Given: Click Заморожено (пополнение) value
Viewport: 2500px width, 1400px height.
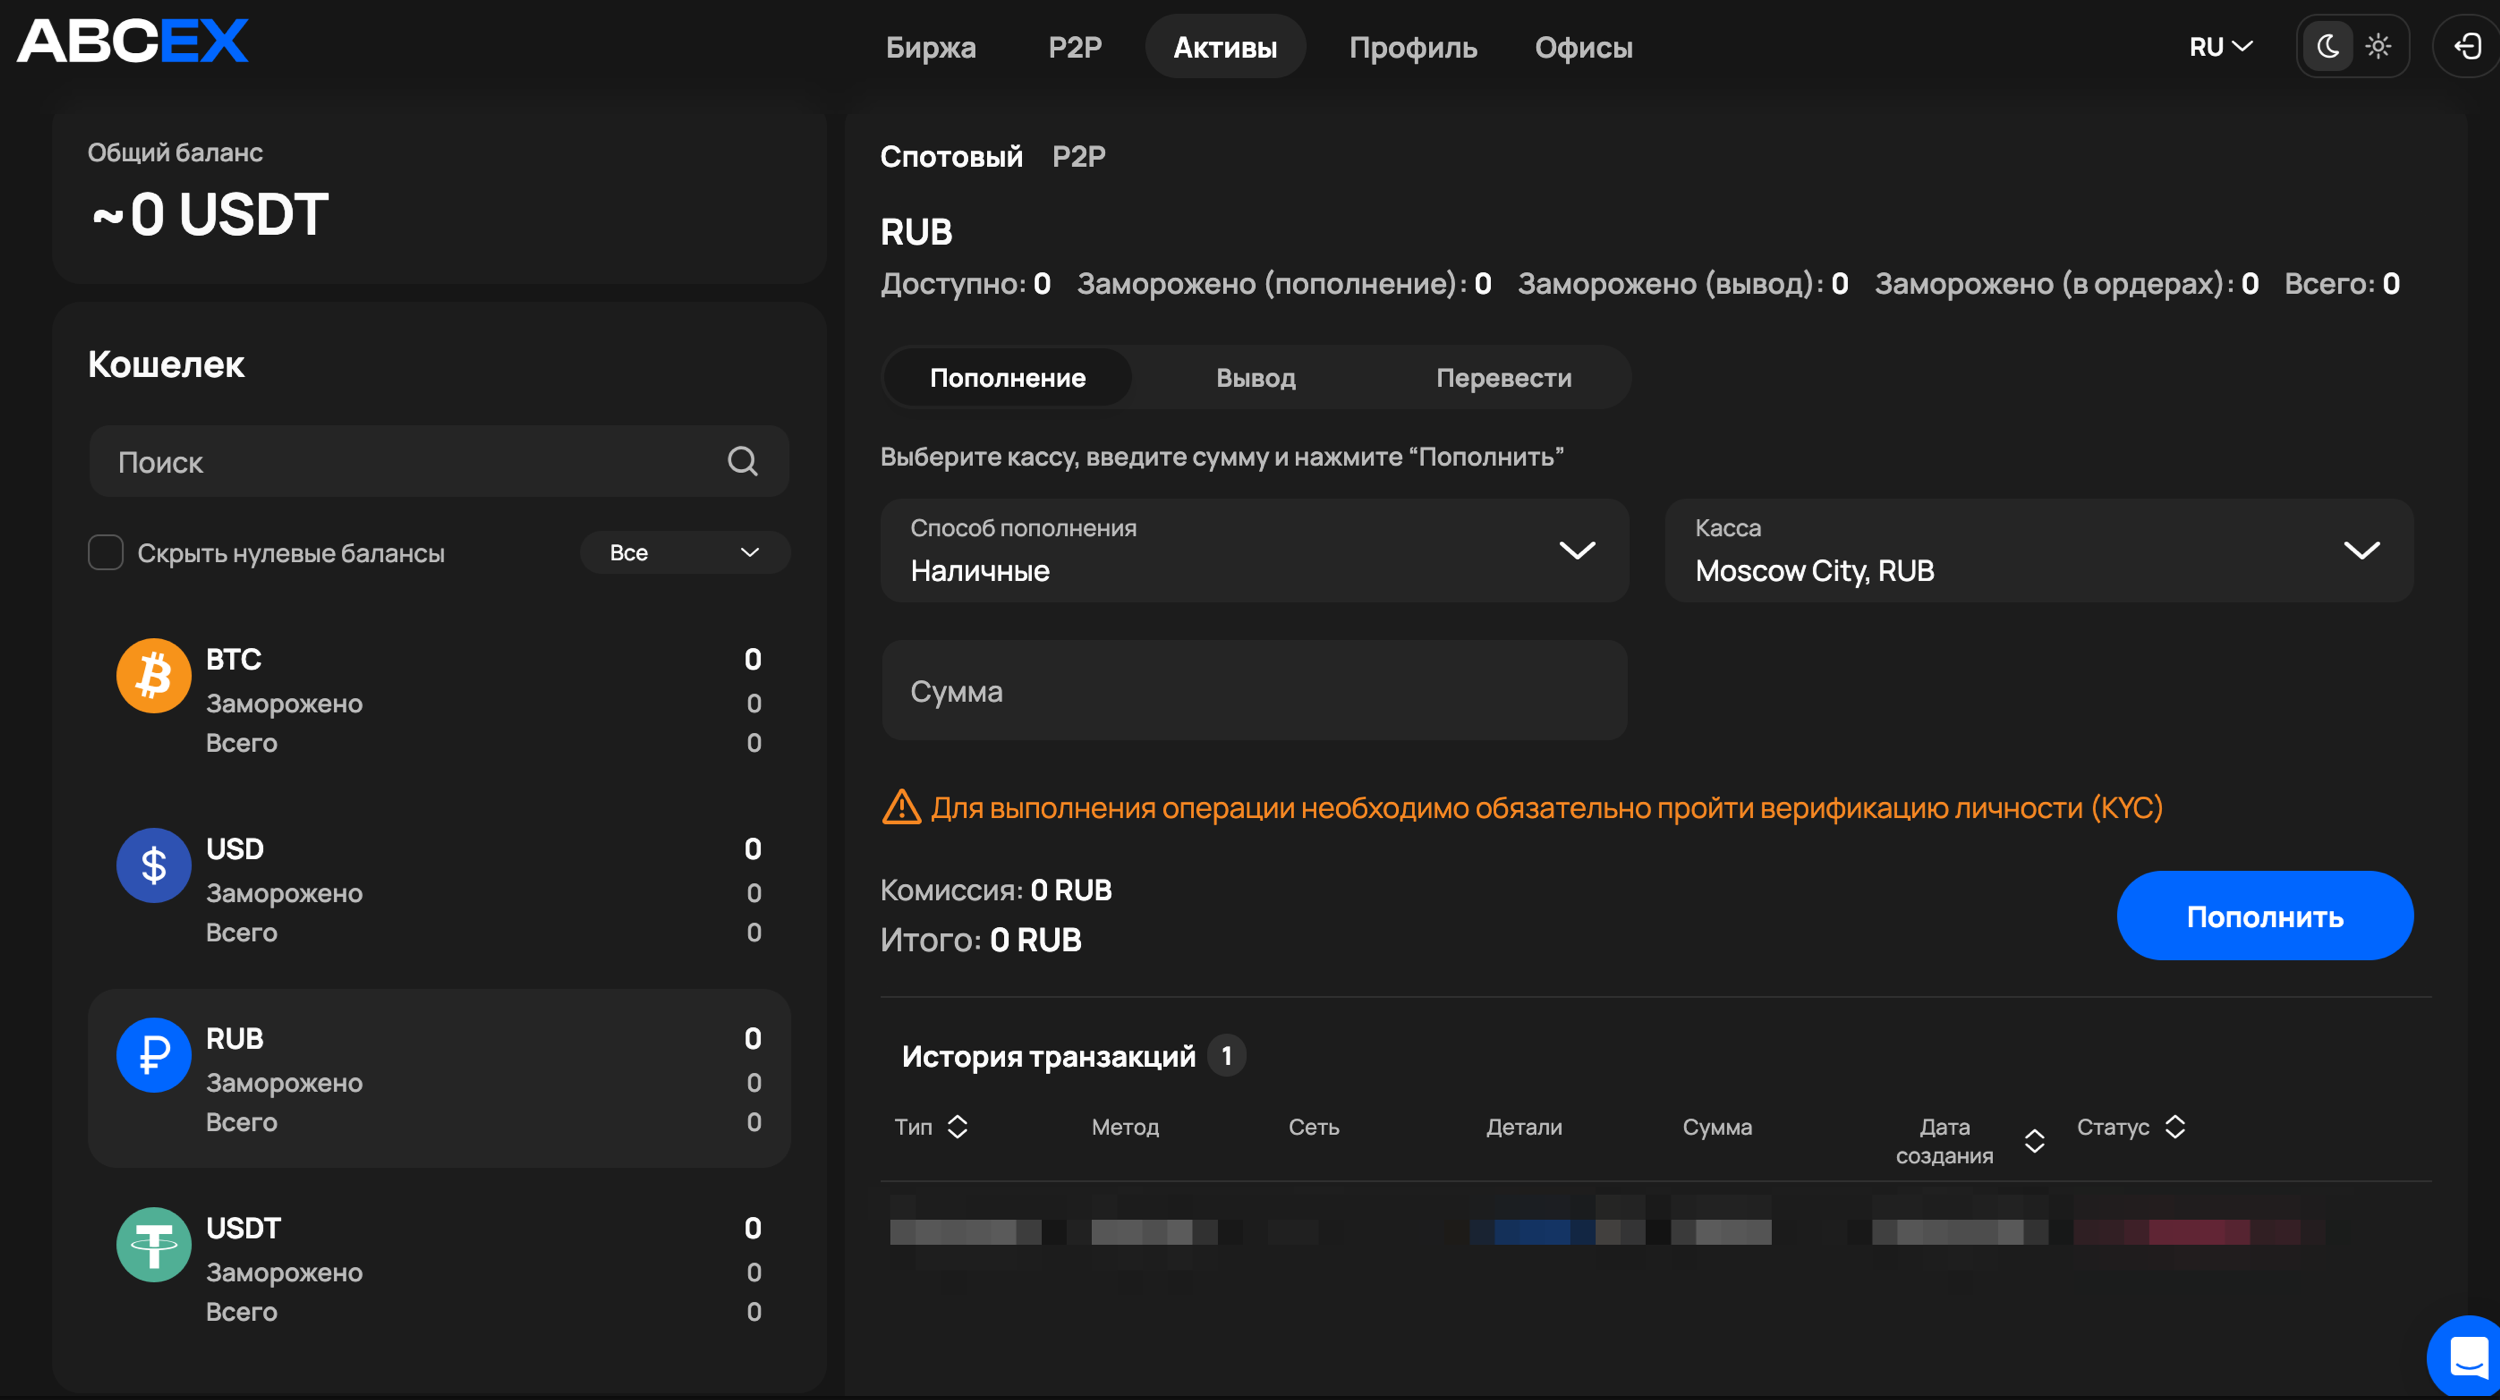Looking at the screenshot, I should tap(1483, 284).
